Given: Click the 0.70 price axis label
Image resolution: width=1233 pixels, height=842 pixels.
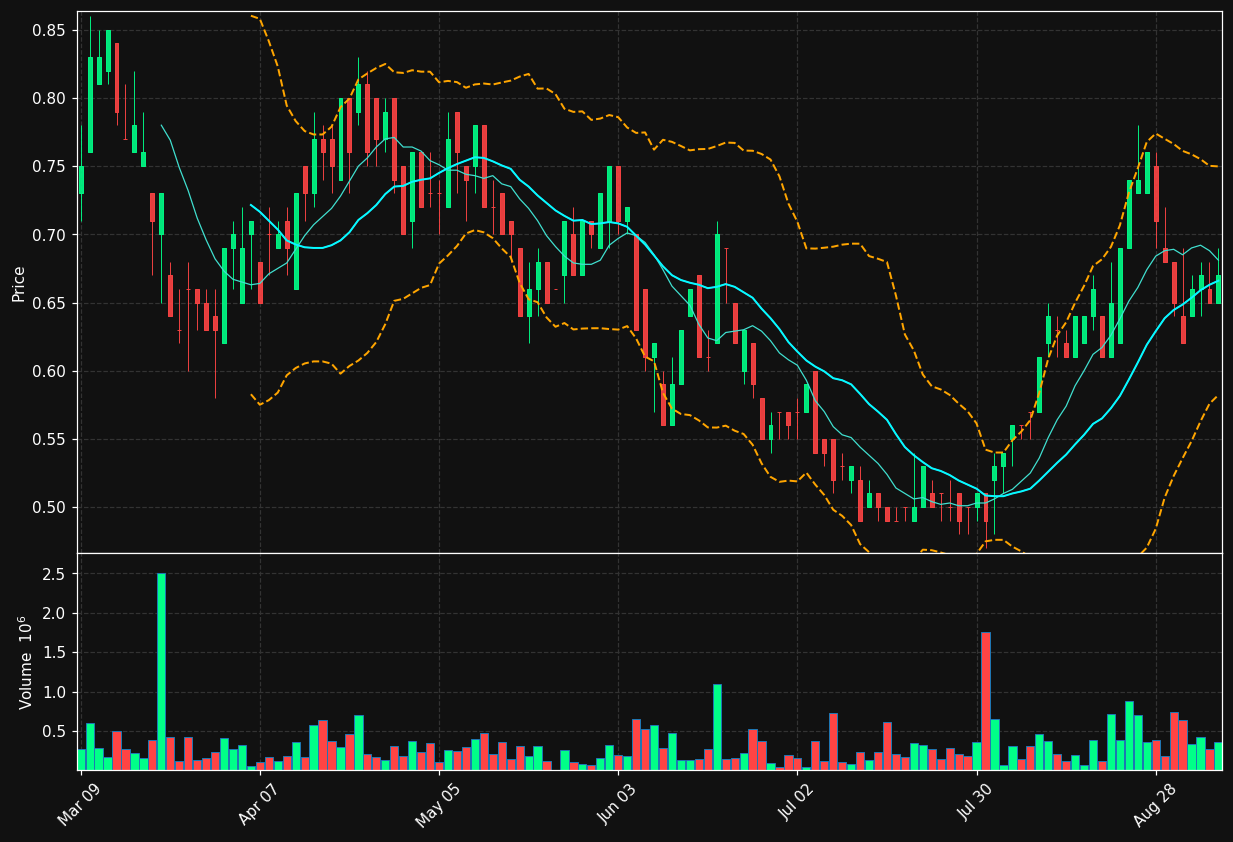Looking at the screenshot, I should click(48, 235).
